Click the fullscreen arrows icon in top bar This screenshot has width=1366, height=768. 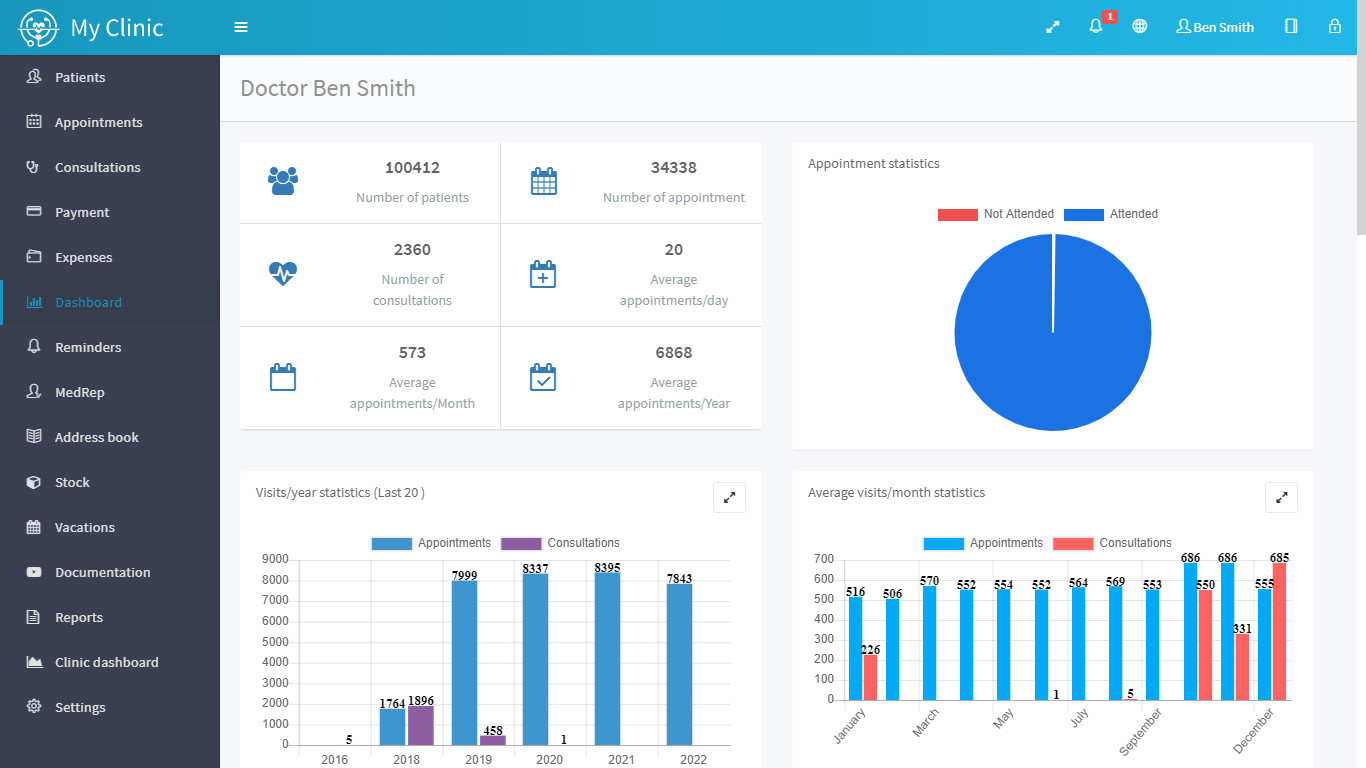1052,27
